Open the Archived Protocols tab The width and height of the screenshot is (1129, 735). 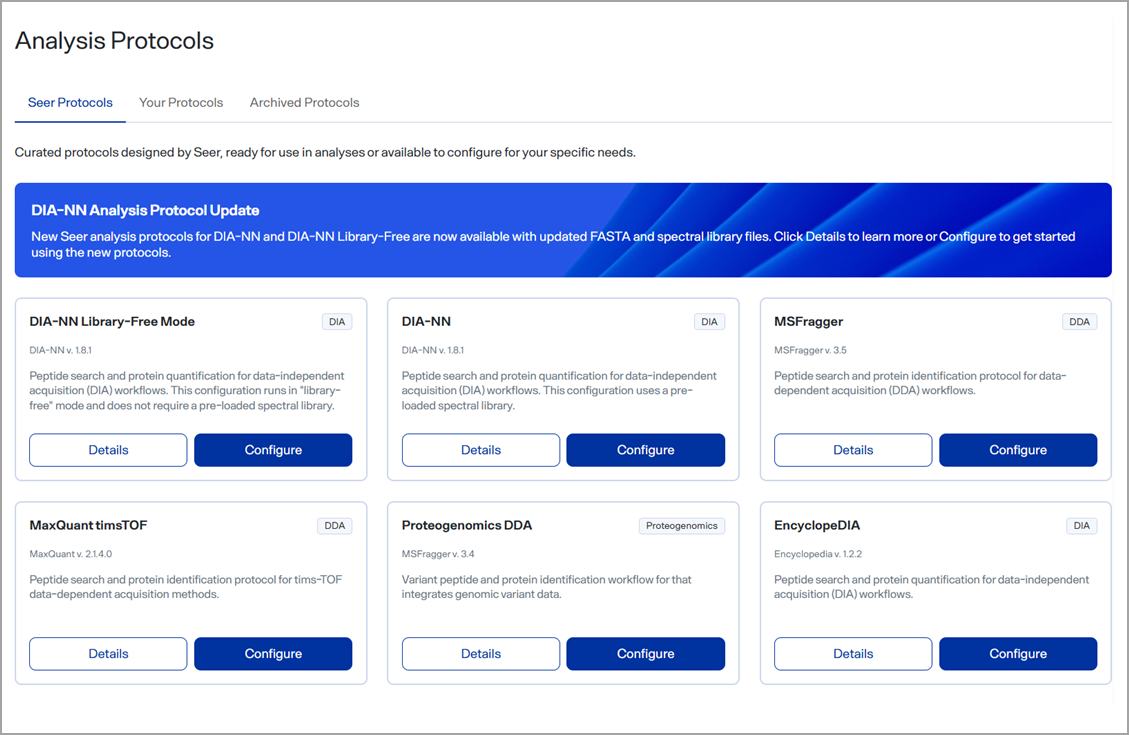304,102
